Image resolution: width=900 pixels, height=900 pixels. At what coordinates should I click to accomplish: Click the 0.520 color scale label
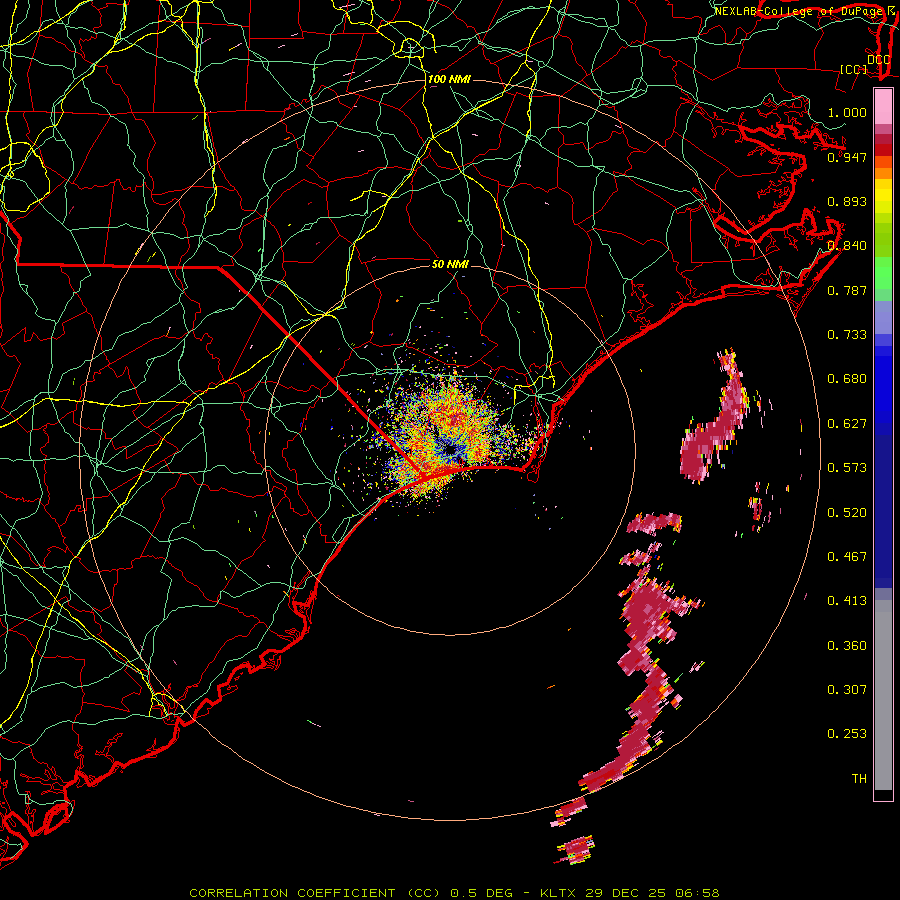pos(847,513)
